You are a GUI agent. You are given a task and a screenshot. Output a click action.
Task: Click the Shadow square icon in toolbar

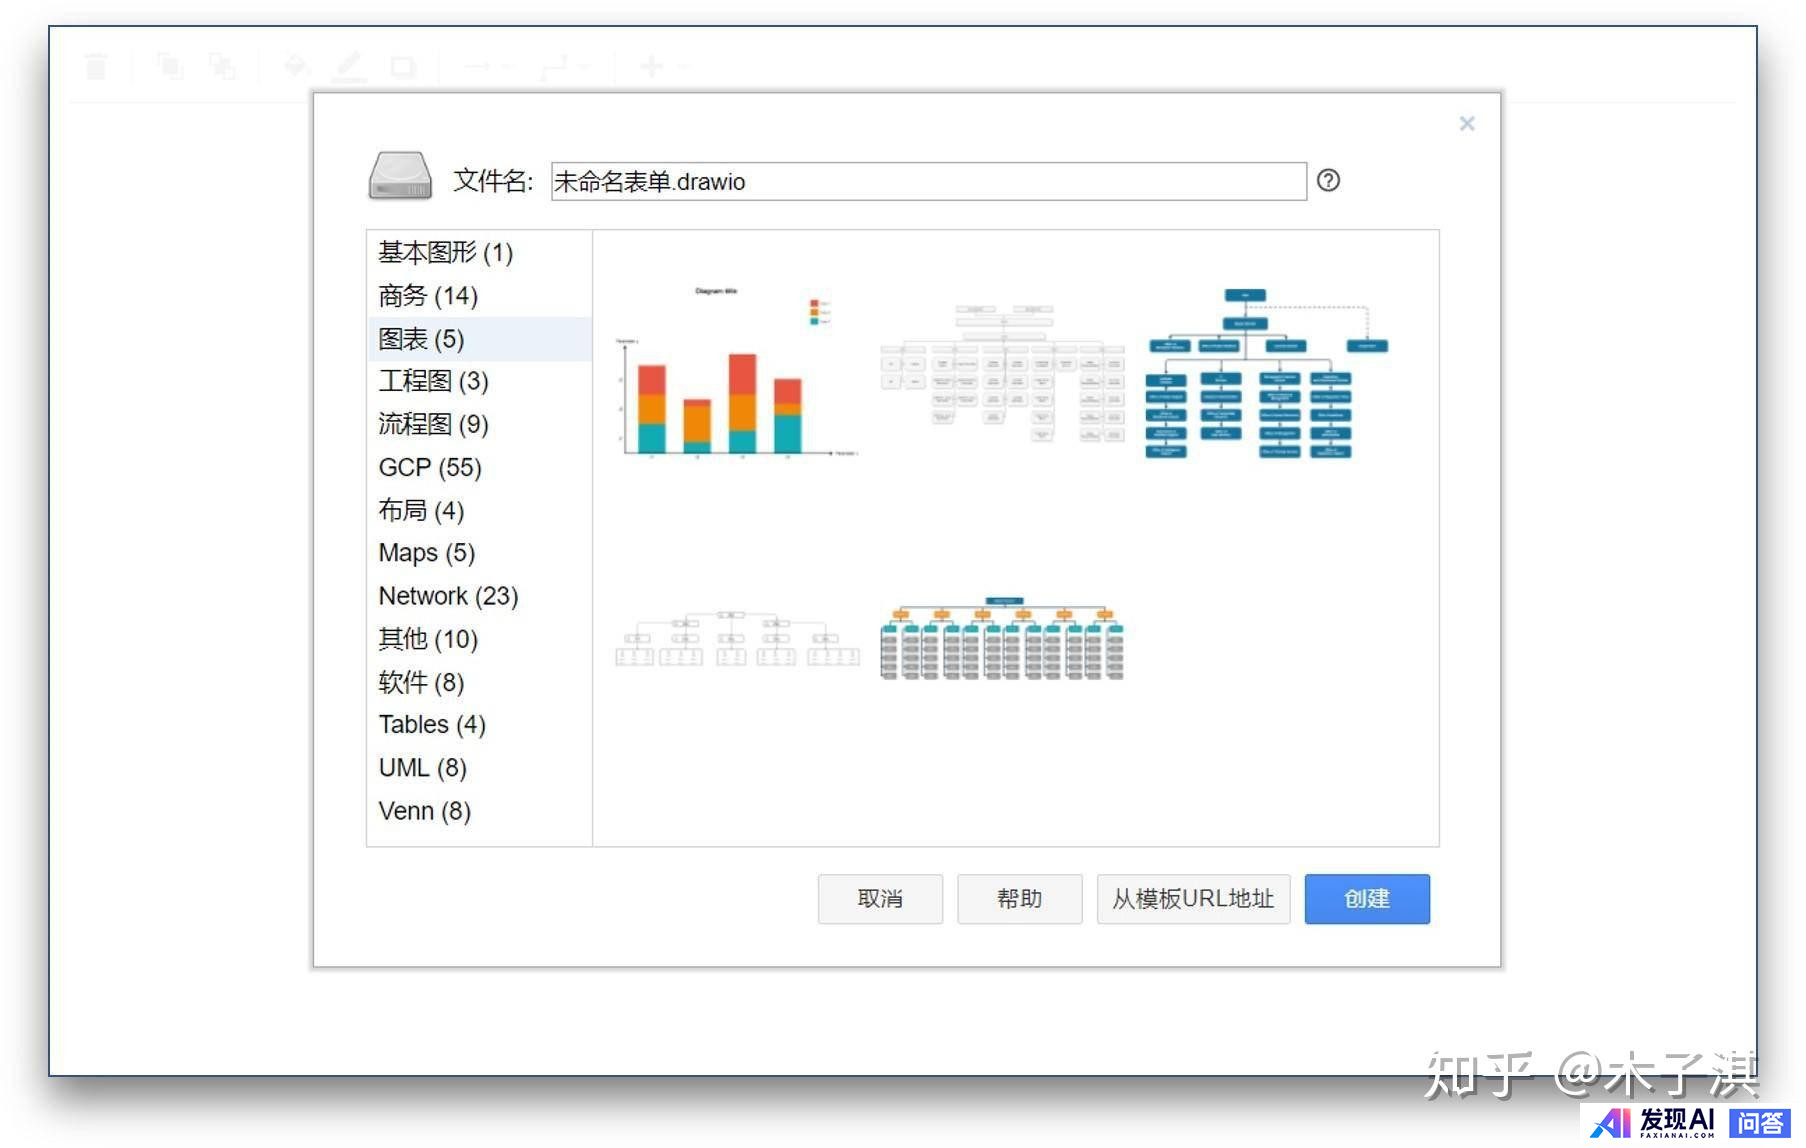pos(403,67)
